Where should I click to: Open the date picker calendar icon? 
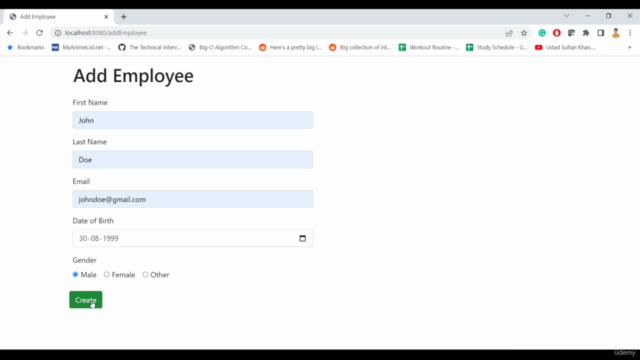click(302, 238)
